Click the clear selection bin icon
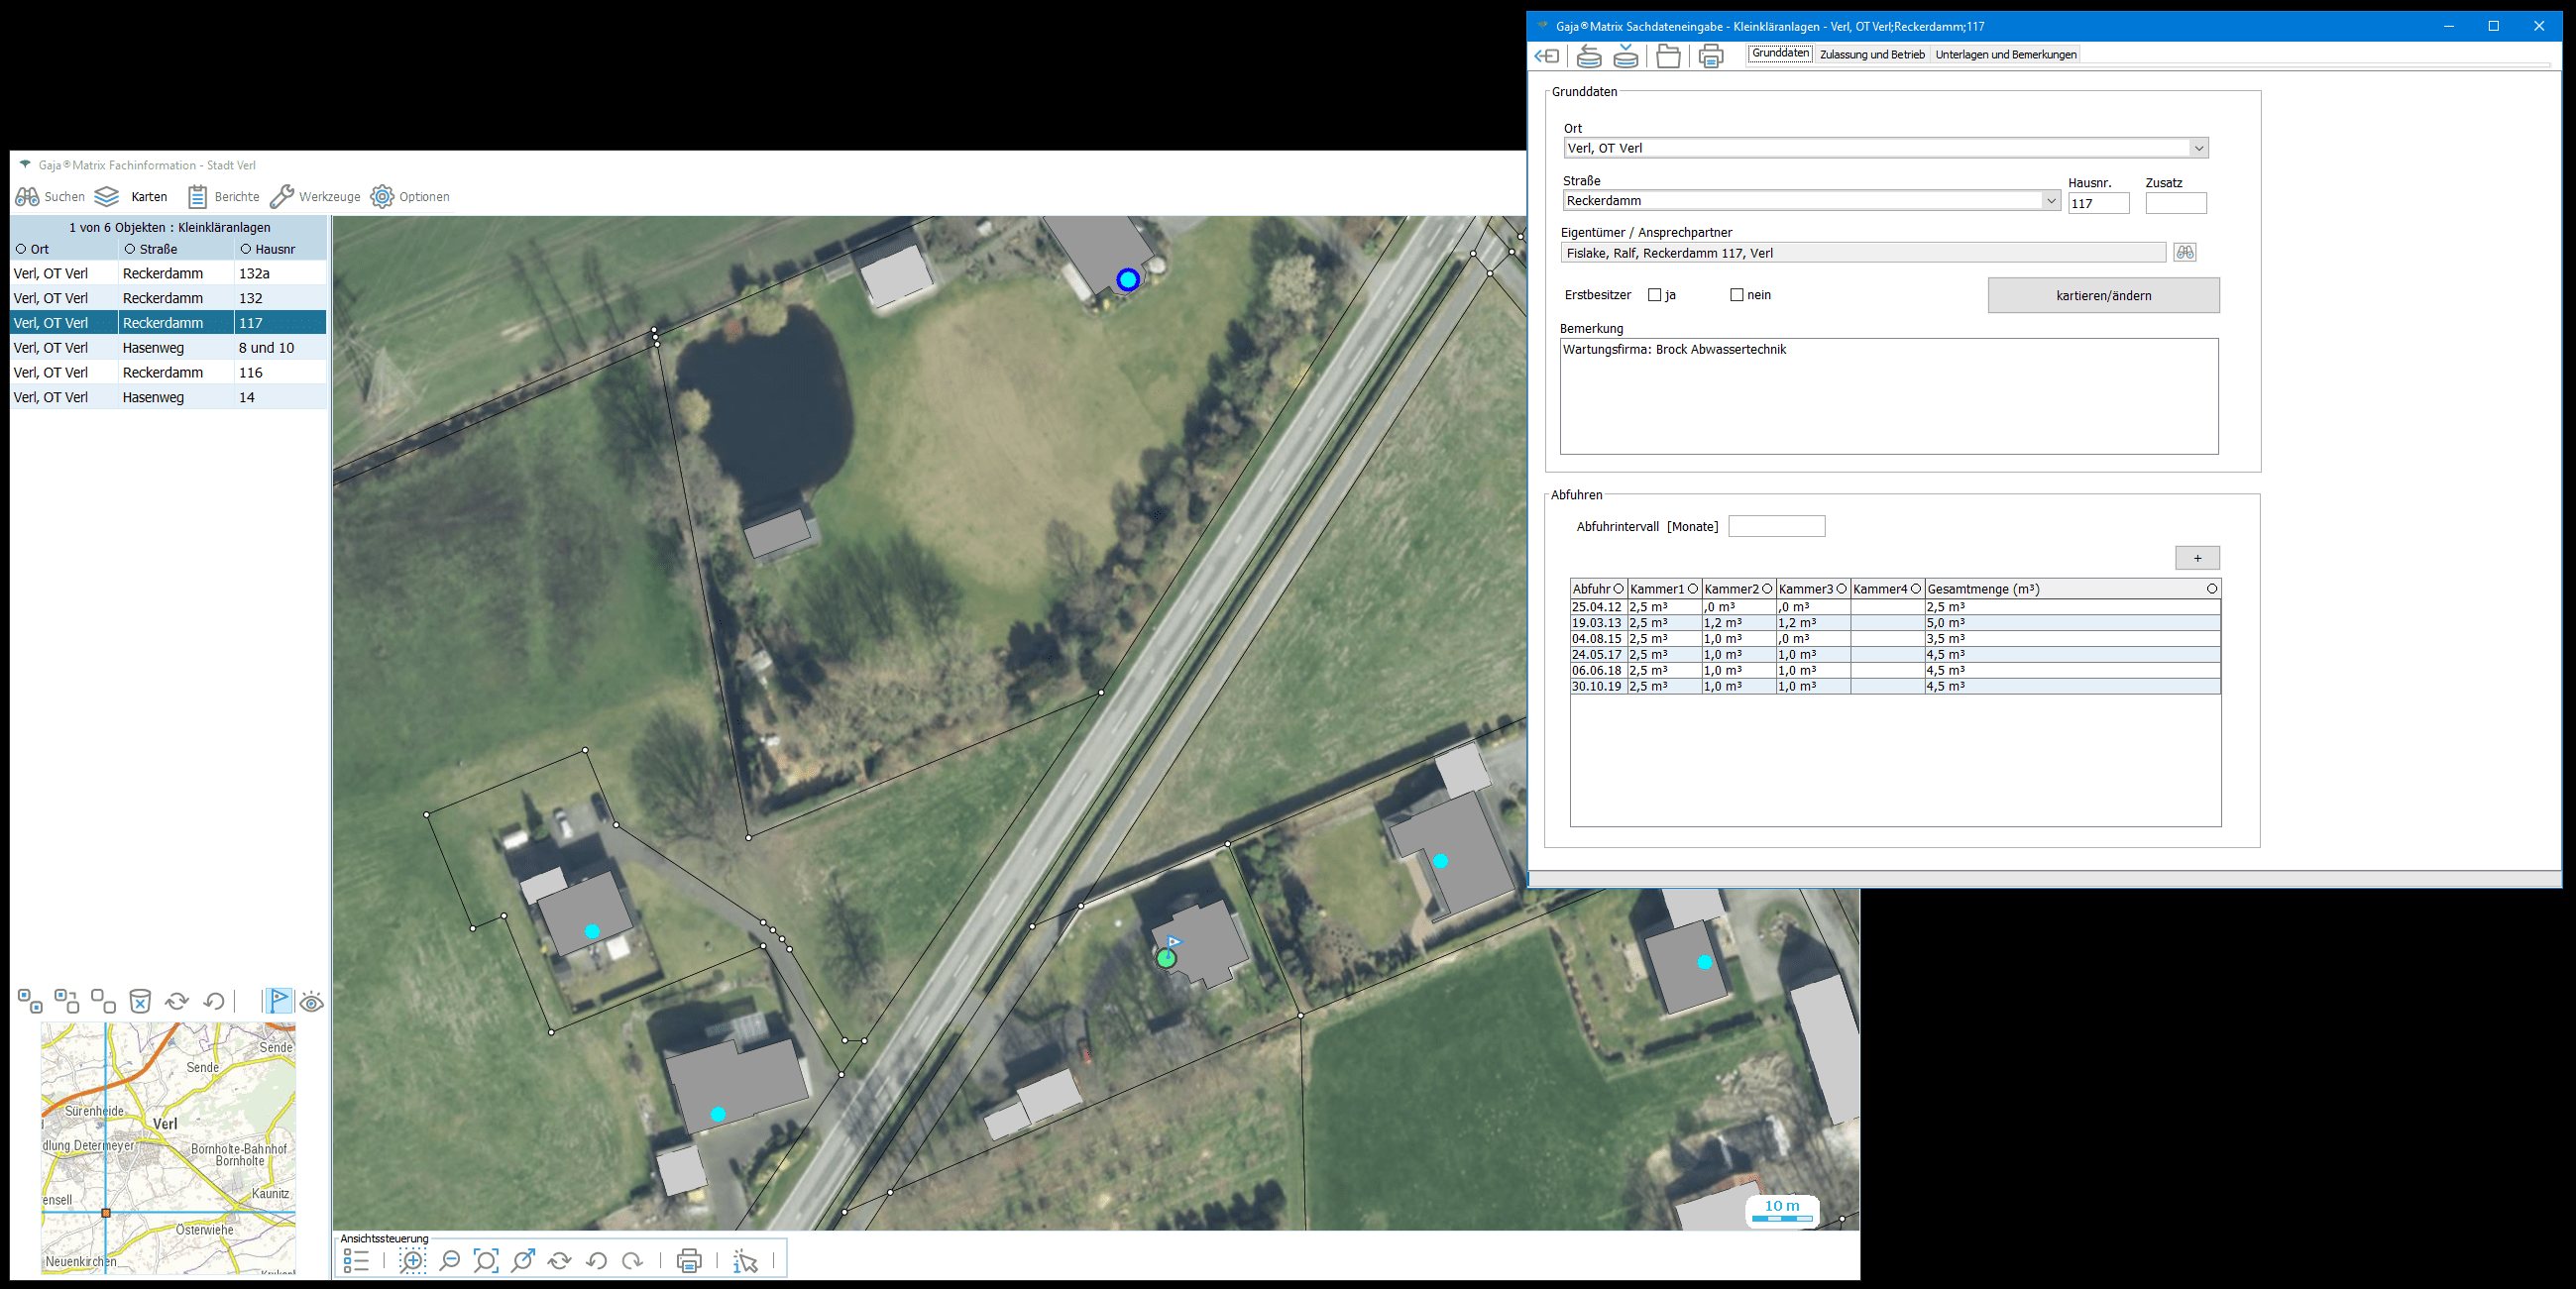 tap(140, 1001)
